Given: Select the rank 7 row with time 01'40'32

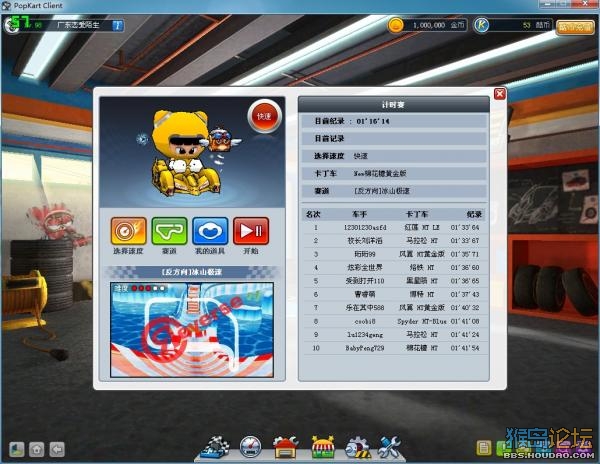Looking at the screenshot, I should [394, 308].
